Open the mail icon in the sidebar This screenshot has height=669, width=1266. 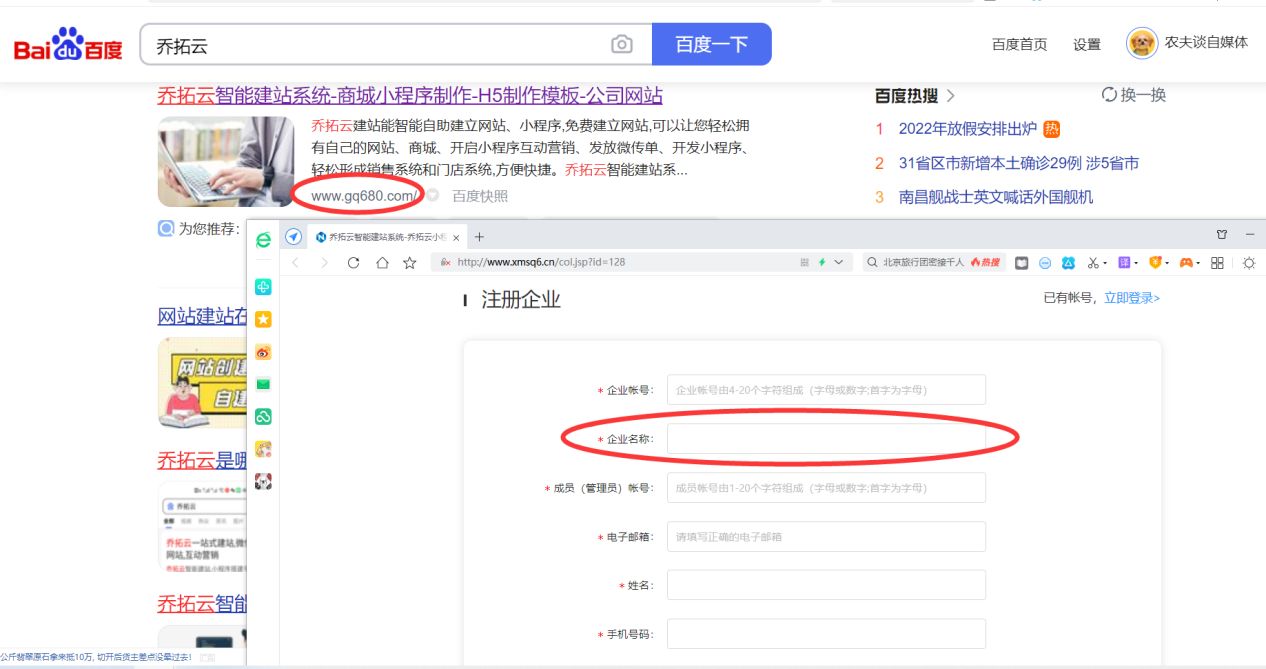point(263,385)
